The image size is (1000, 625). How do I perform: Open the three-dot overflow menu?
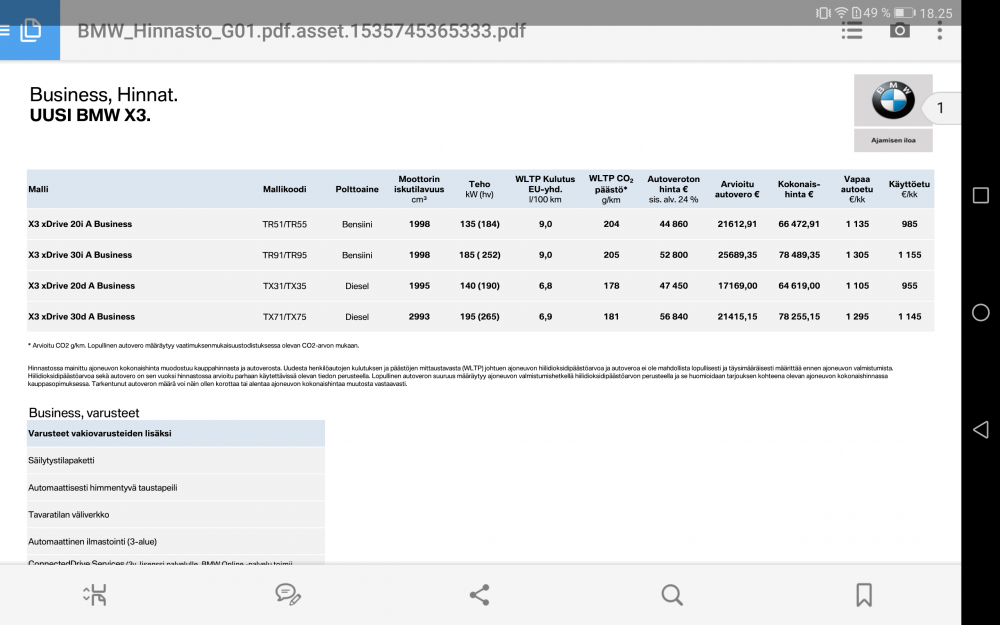tap(939, 30)
